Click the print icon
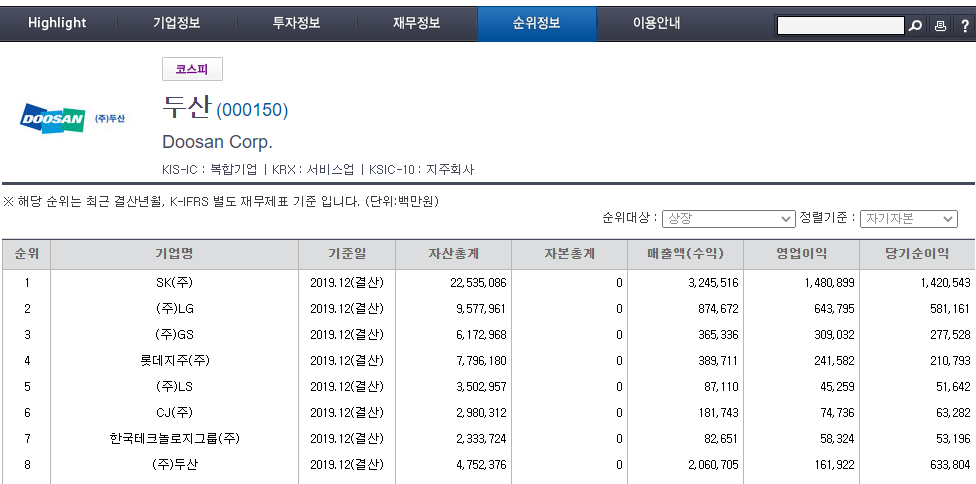The image size is (976, 484). click(x=940, y=26)
